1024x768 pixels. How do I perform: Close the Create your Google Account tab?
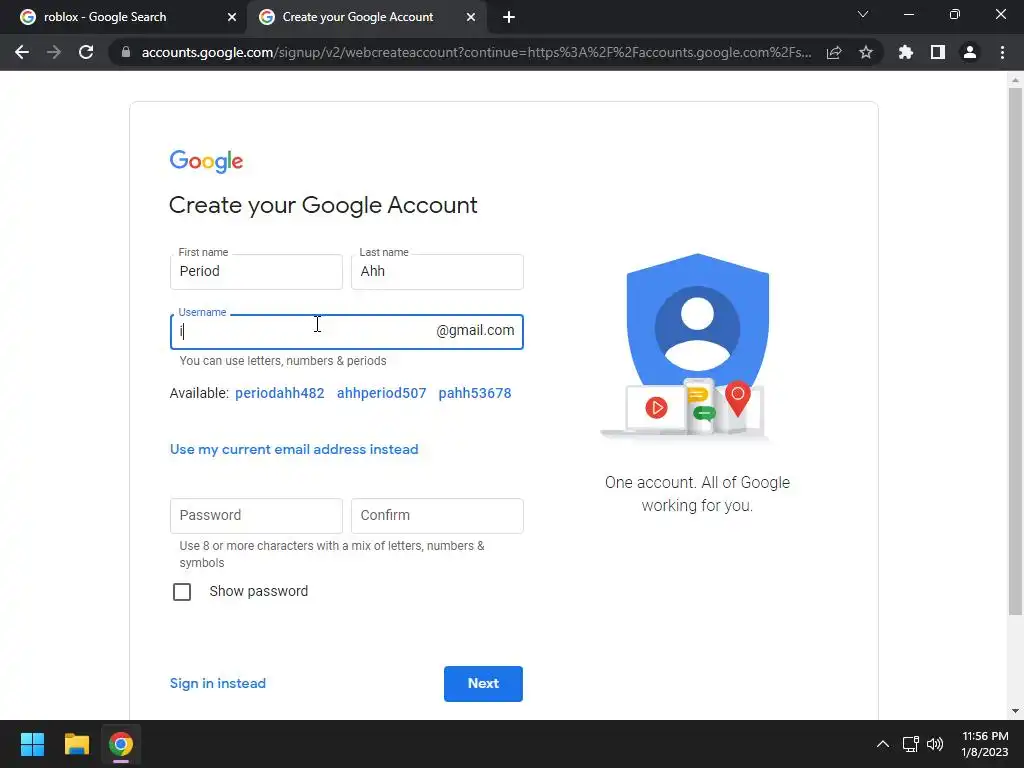(x=471, y=18)
